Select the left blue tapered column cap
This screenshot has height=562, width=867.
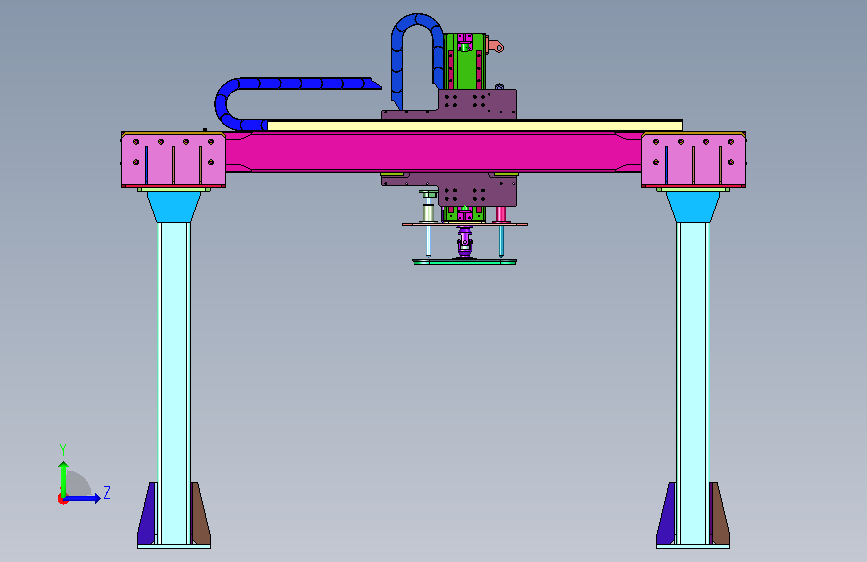tap(174, 207)
